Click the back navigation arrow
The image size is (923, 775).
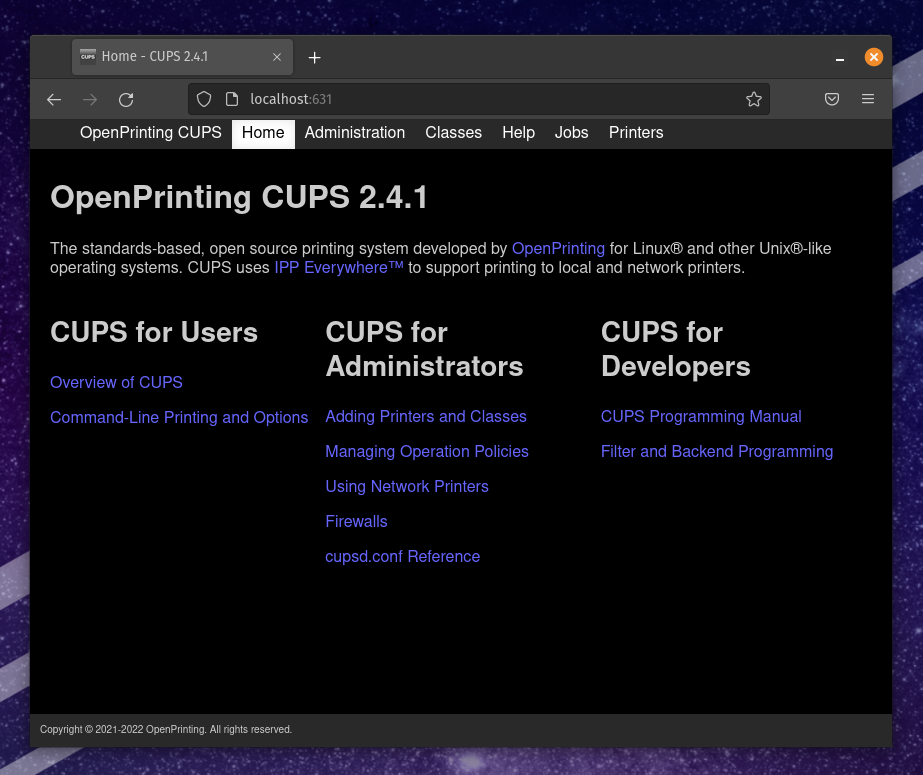[54, 99]
